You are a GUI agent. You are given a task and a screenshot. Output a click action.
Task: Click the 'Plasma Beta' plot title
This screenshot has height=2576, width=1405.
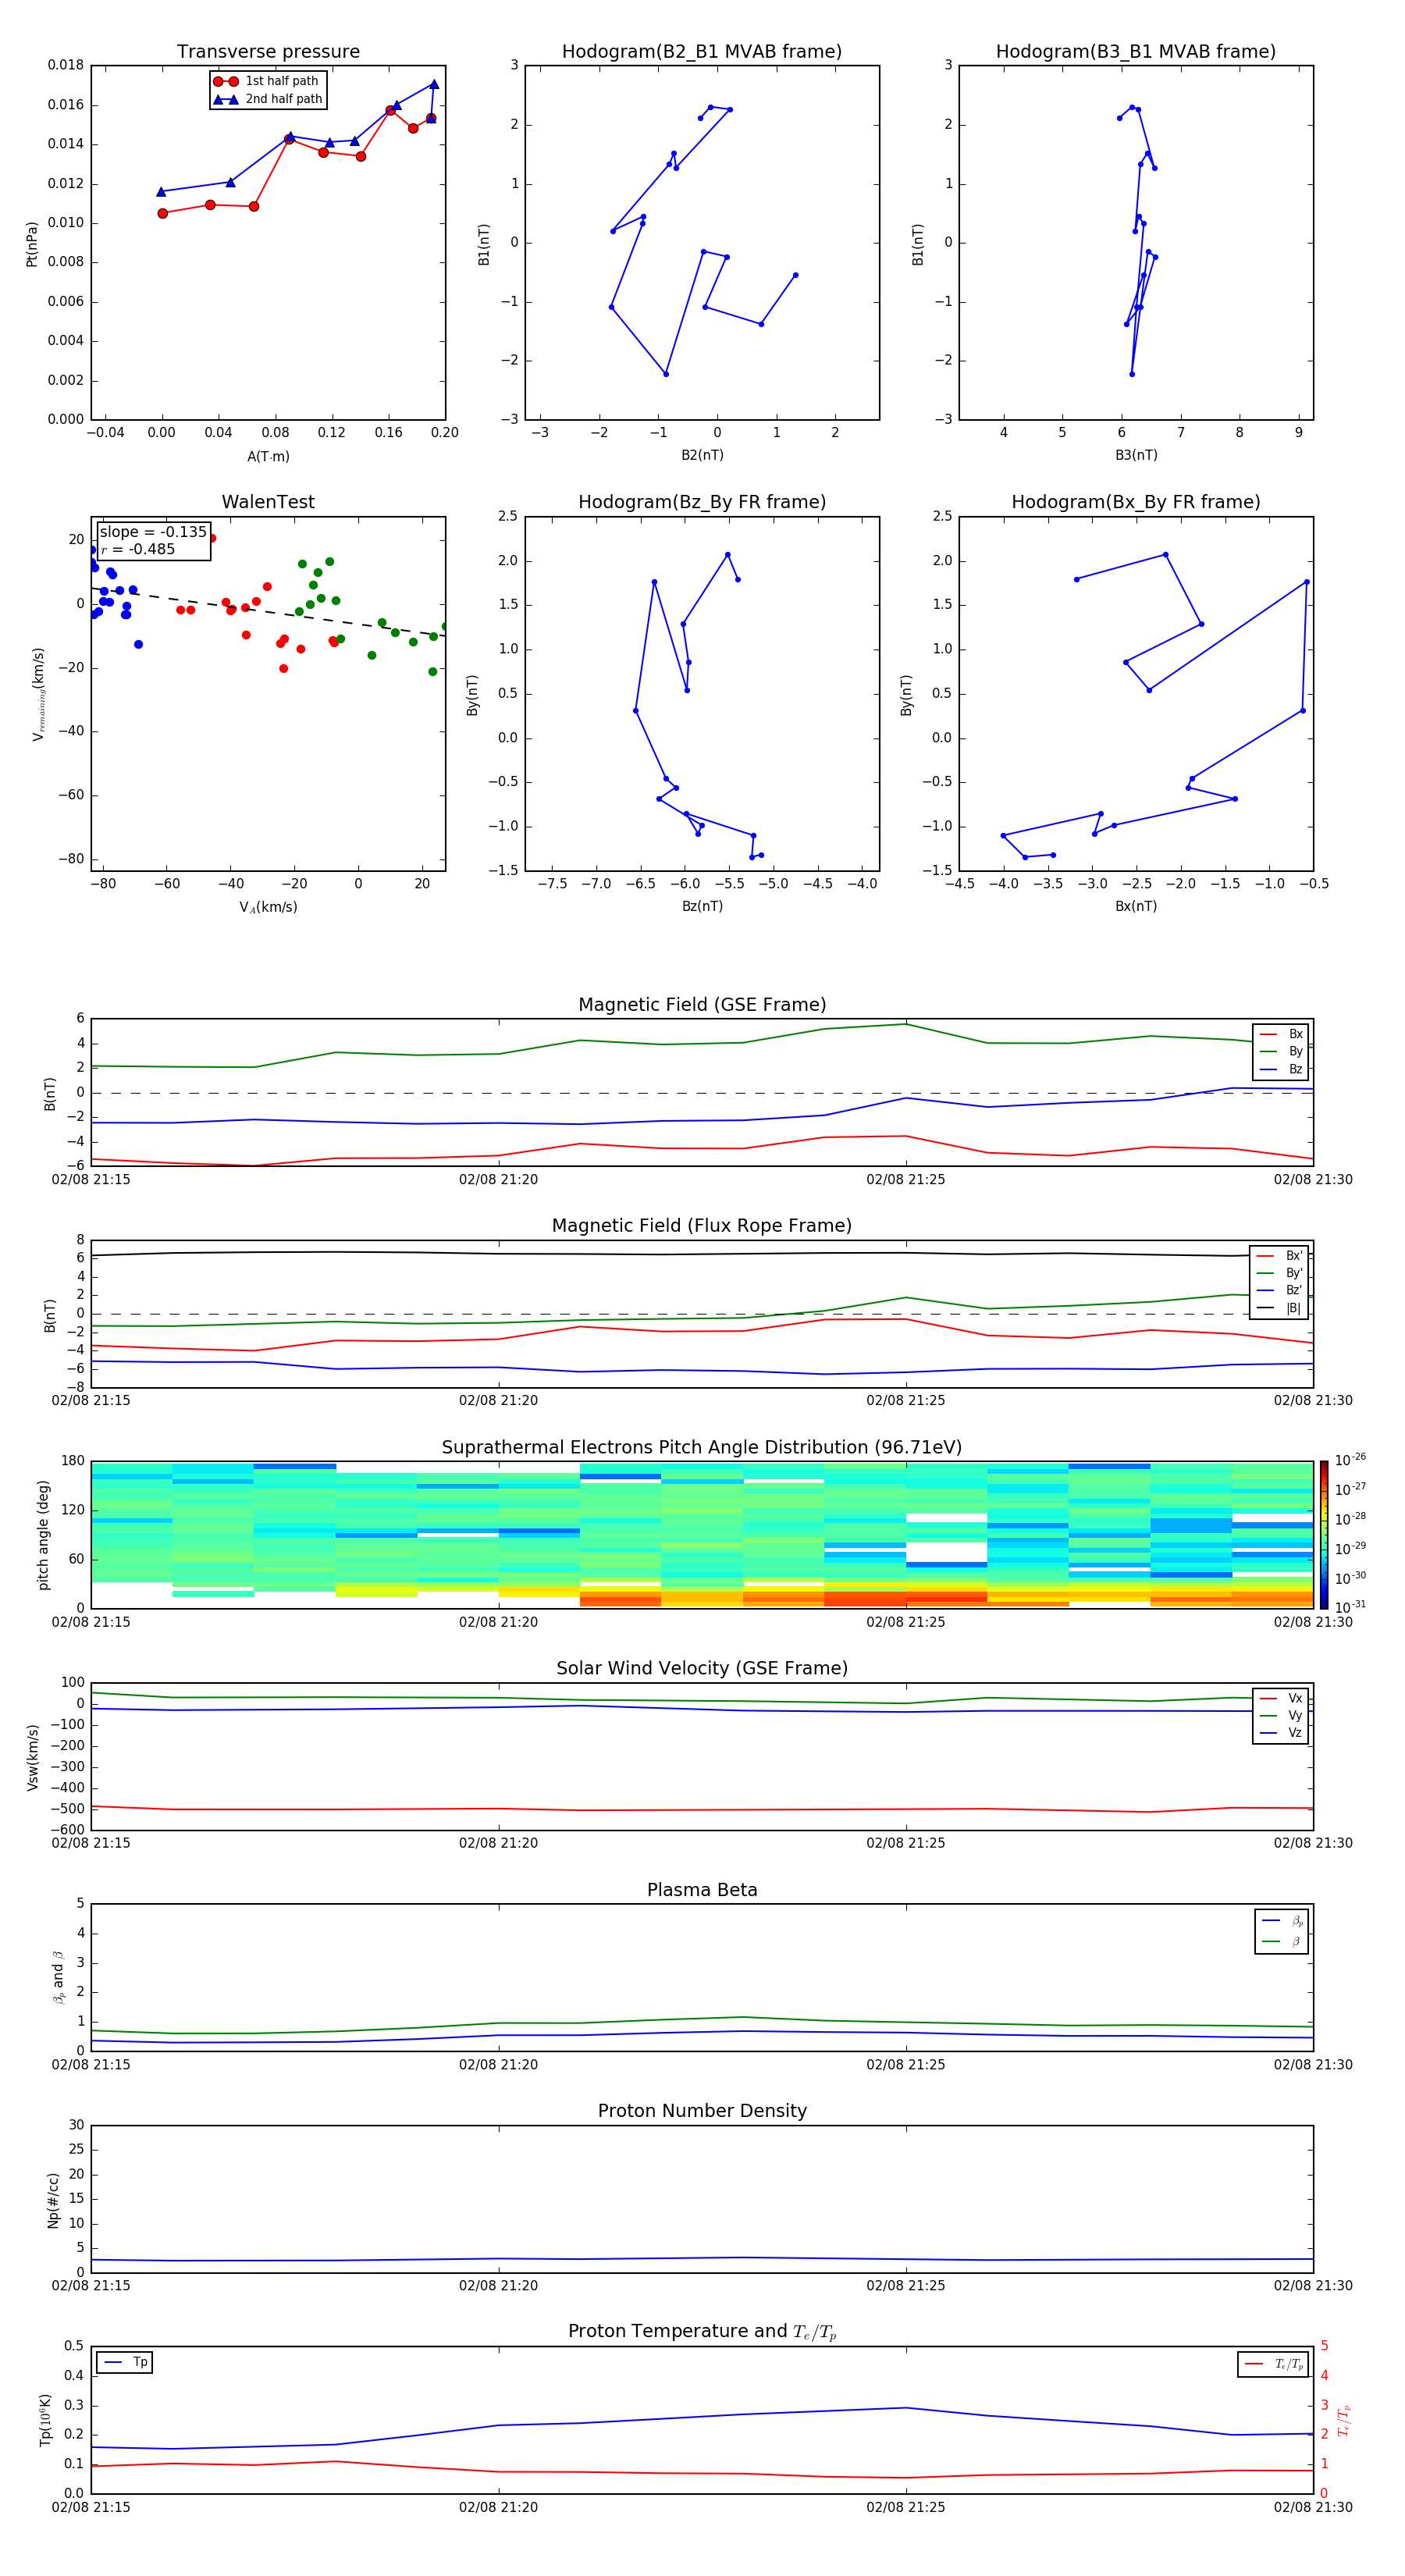pyautogui.click(x=702, y=1890)
